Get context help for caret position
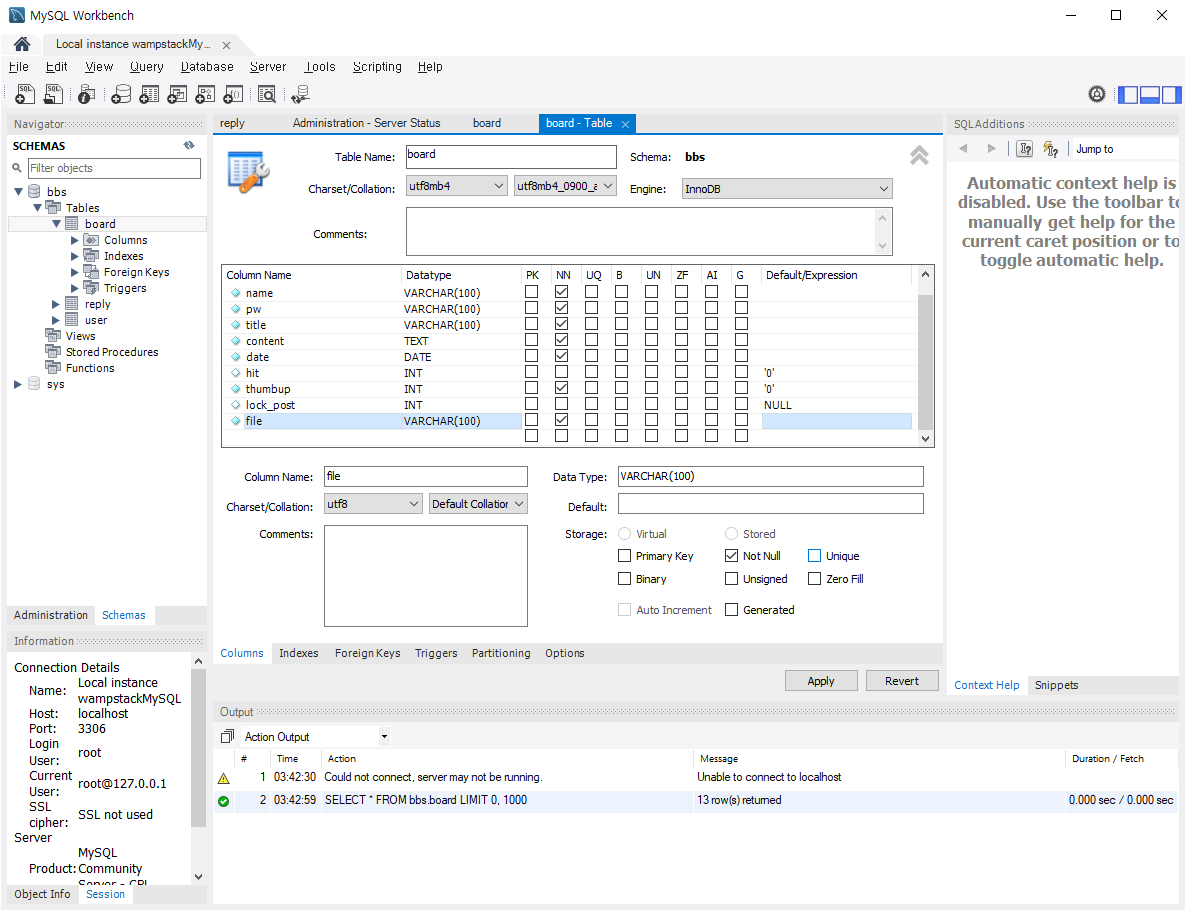Screen dimensions: 1186x911 1025,148
